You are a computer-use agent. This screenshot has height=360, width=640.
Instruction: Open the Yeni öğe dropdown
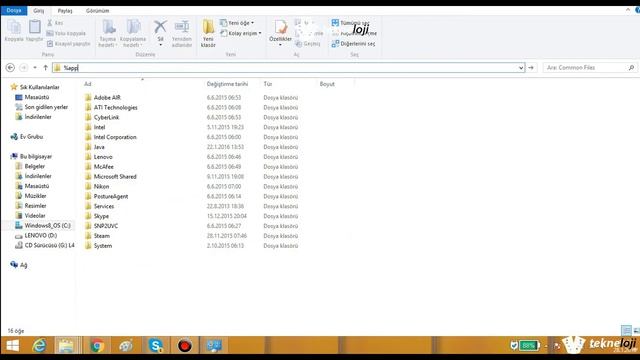(x=237, y=23)
